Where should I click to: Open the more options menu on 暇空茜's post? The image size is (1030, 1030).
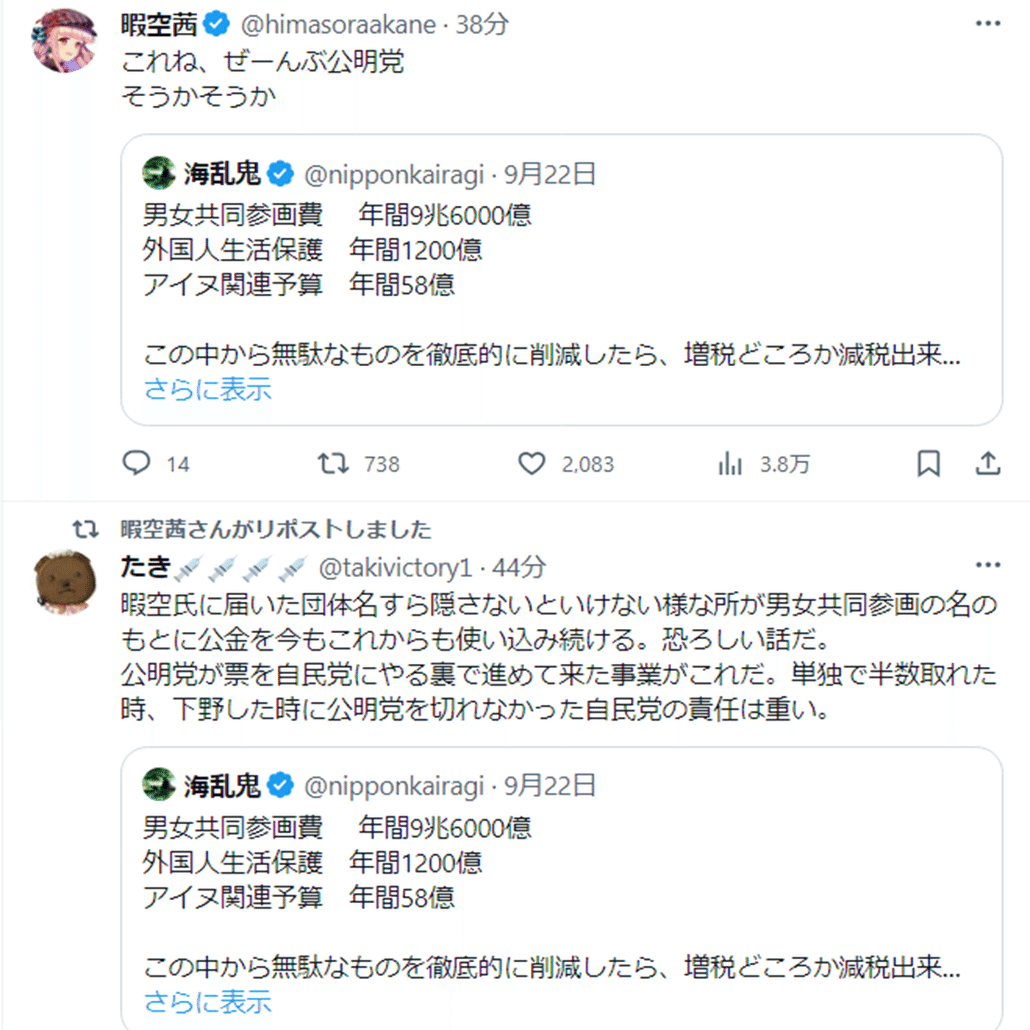click(987, 24)
